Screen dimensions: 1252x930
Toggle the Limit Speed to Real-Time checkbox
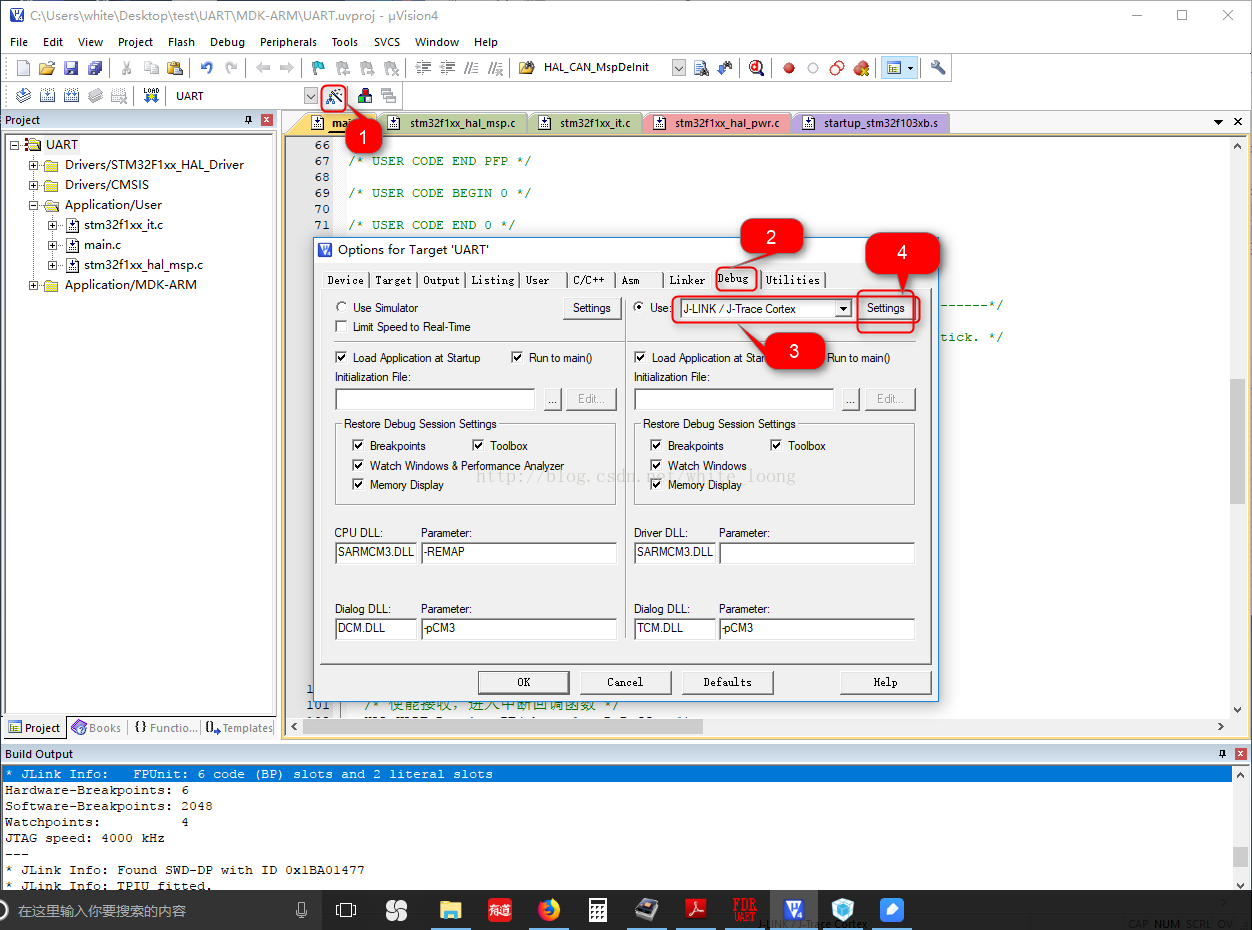(x=342, y=327)
